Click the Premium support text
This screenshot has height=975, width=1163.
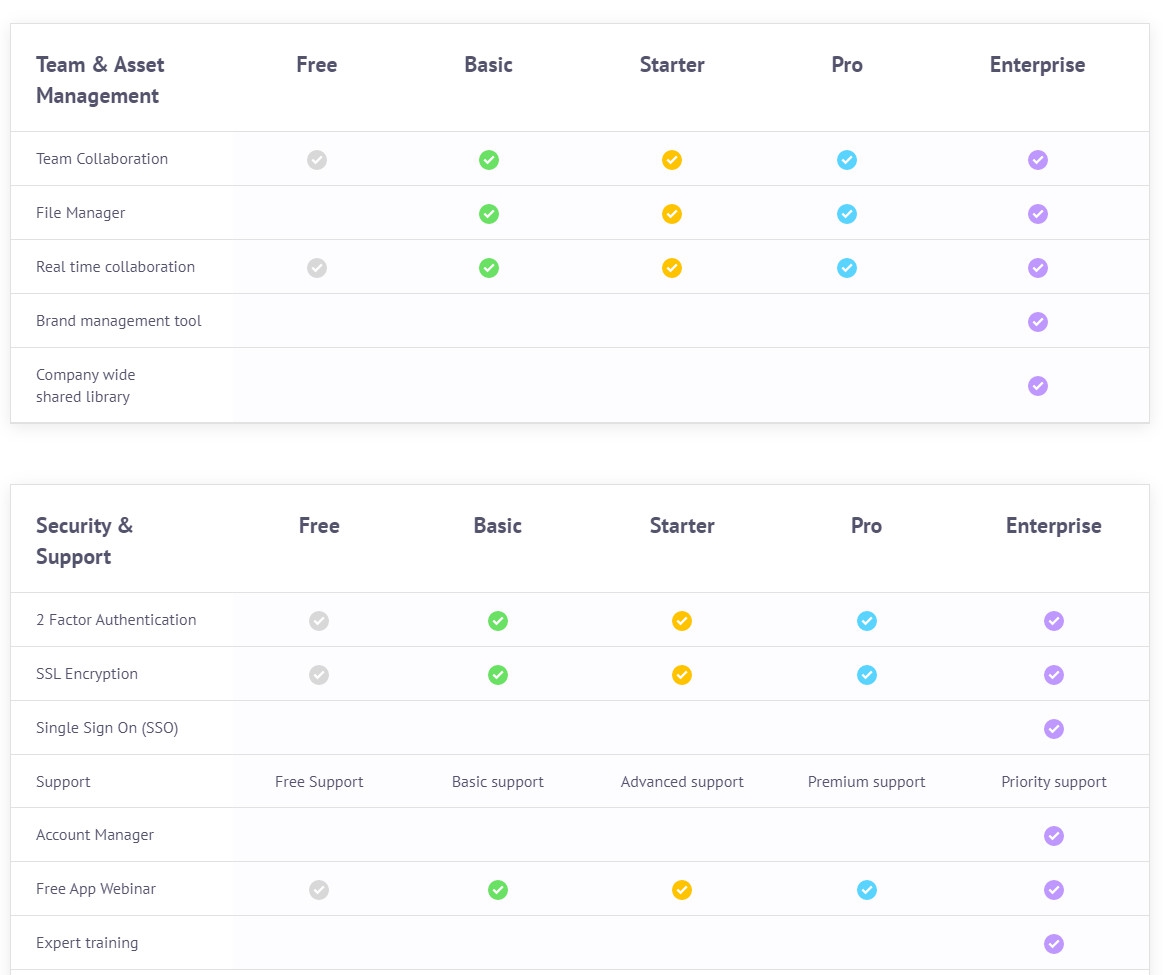tap(867, 782)
